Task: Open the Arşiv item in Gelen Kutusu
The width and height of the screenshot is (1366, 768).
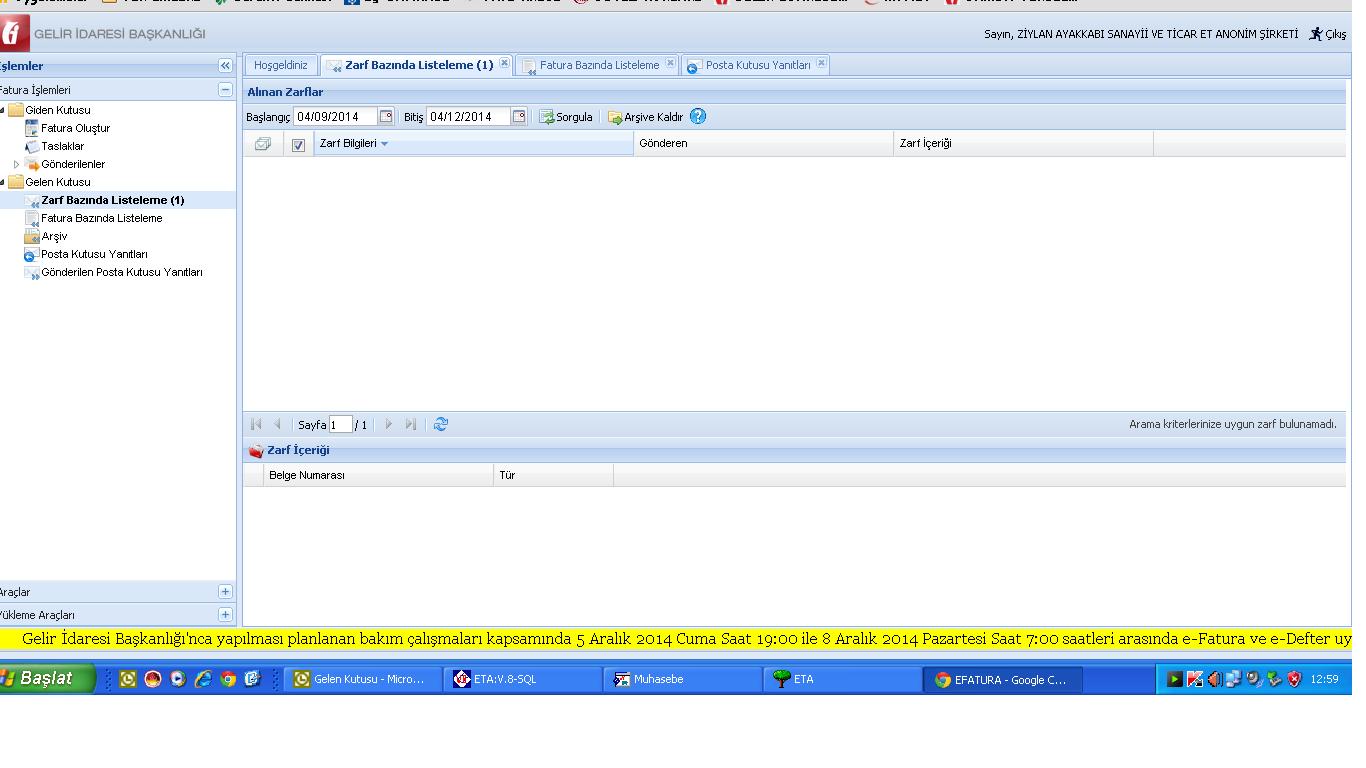Action: pyautogui.click(x=54, y=236)
